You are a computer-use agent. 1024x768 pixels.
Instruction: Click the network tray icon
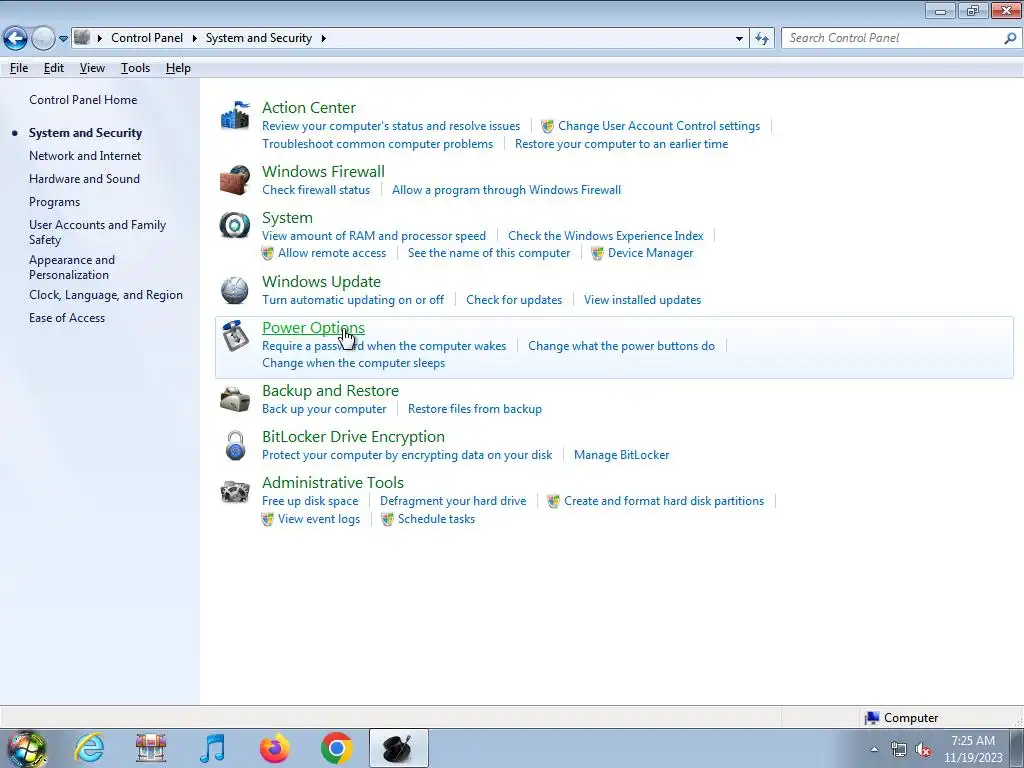(x=899, y=750)
